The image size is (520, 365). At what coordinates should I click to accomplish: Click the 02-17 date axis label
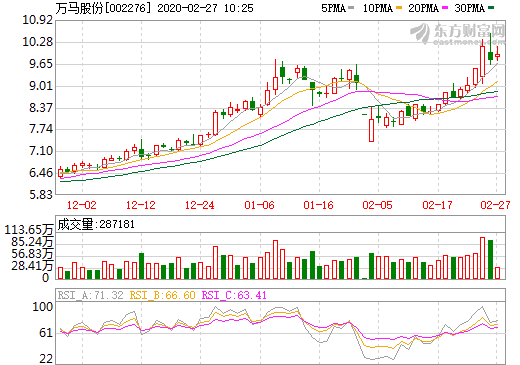tap(437, 205)
